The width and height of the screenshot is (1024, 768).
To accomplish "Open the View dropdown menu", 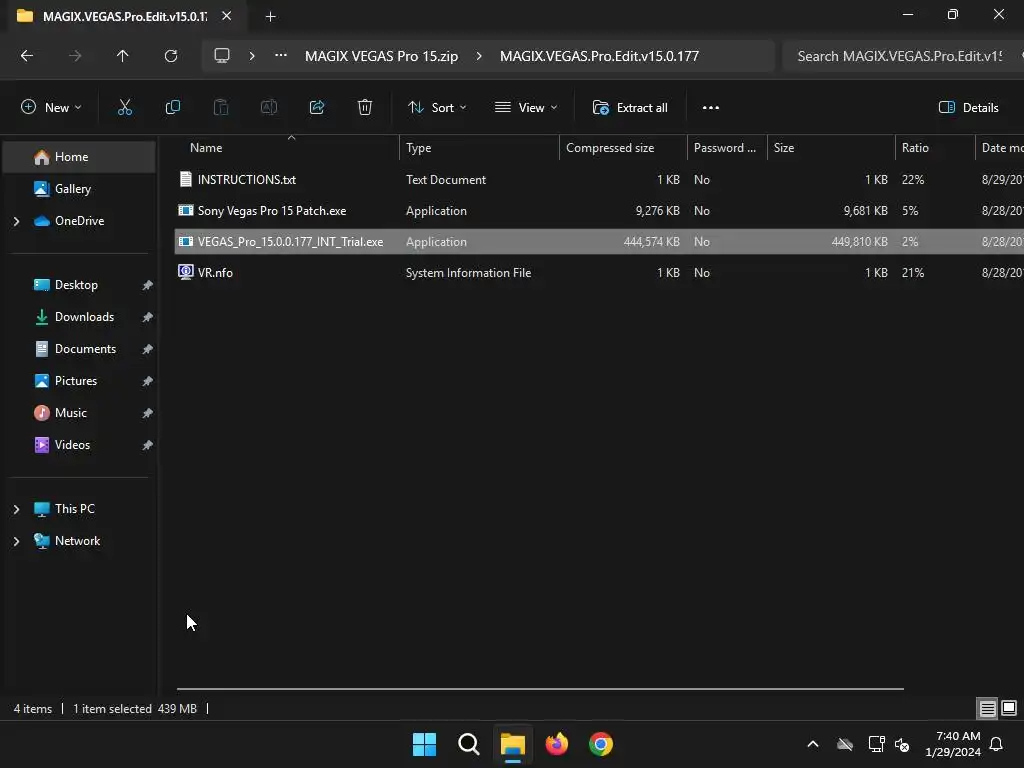I will [x=526, y=108].
